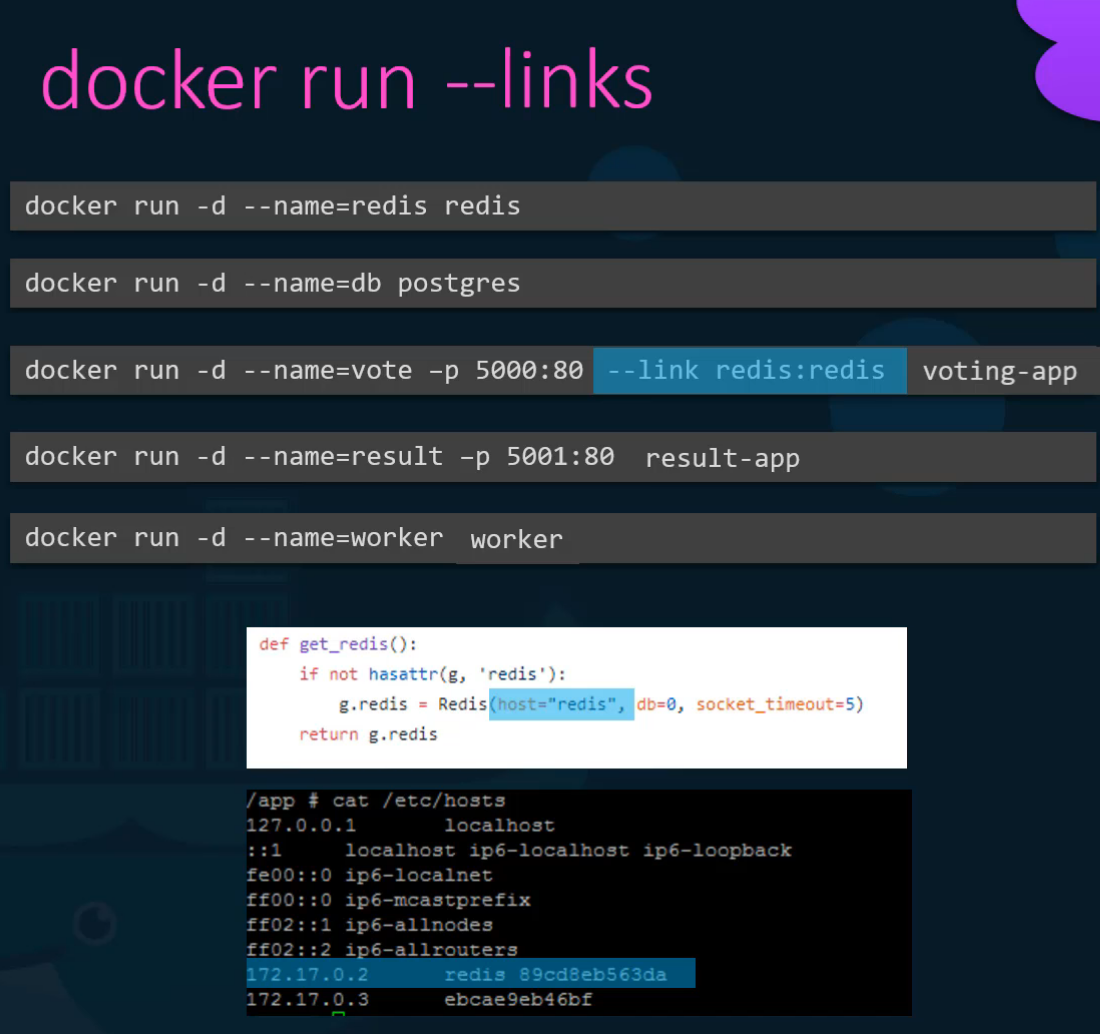The width and height of the screenshot is (1100, 1034).
Task: Click the highlighted 172.17.0.2 redis hosts entry
Action: pyautogui.click(x=470, y=974)
